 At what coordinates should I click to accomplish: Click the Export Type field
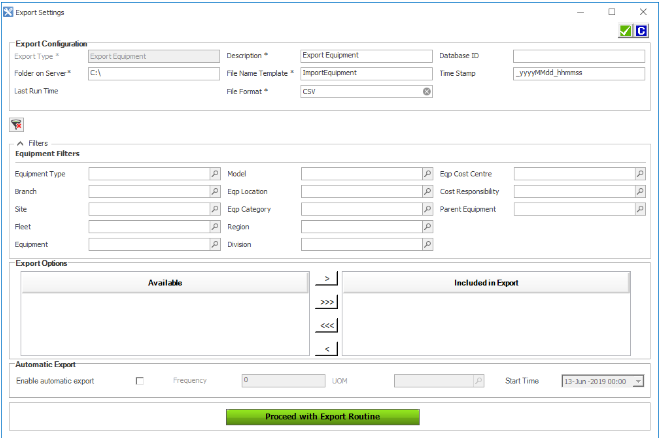(154, 56)
